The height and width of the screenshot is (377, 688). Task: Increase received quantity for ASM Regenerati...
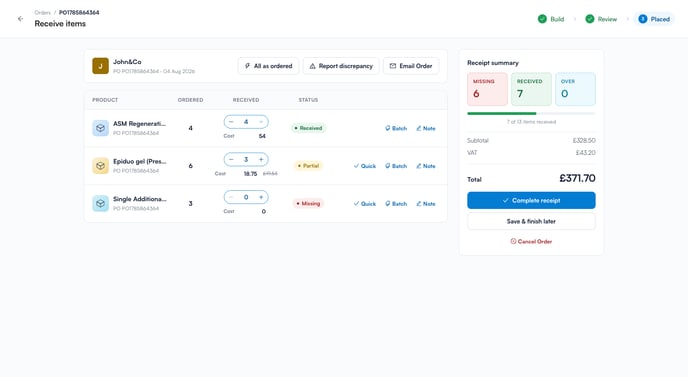coord(261,122)
